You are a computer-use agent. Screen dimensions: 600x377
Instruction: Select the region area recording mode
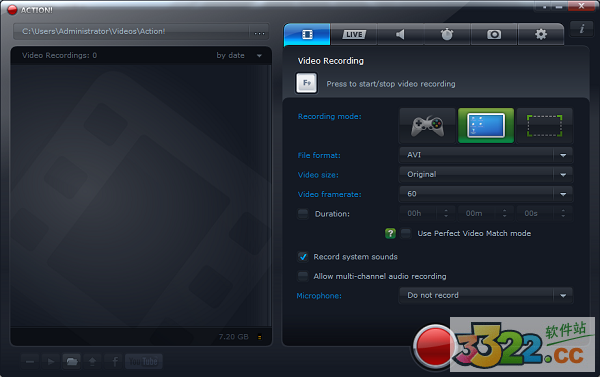pos(545,126)
